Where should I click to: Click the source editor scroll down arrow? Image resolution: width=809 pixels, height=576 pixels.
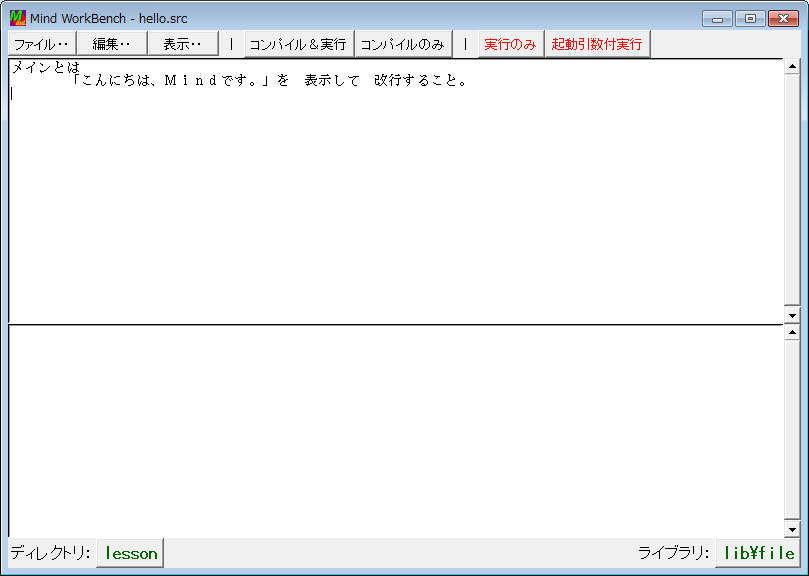pos(792,314)
